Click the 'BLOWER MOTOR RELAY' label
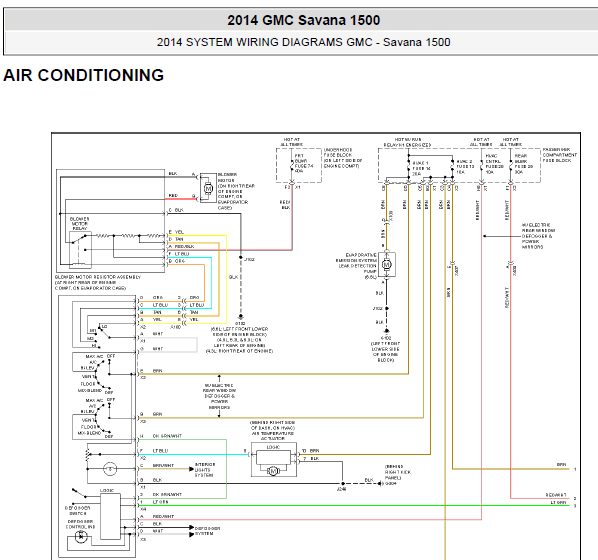Viewport: 598px width, 560px height. pos(79,224)
